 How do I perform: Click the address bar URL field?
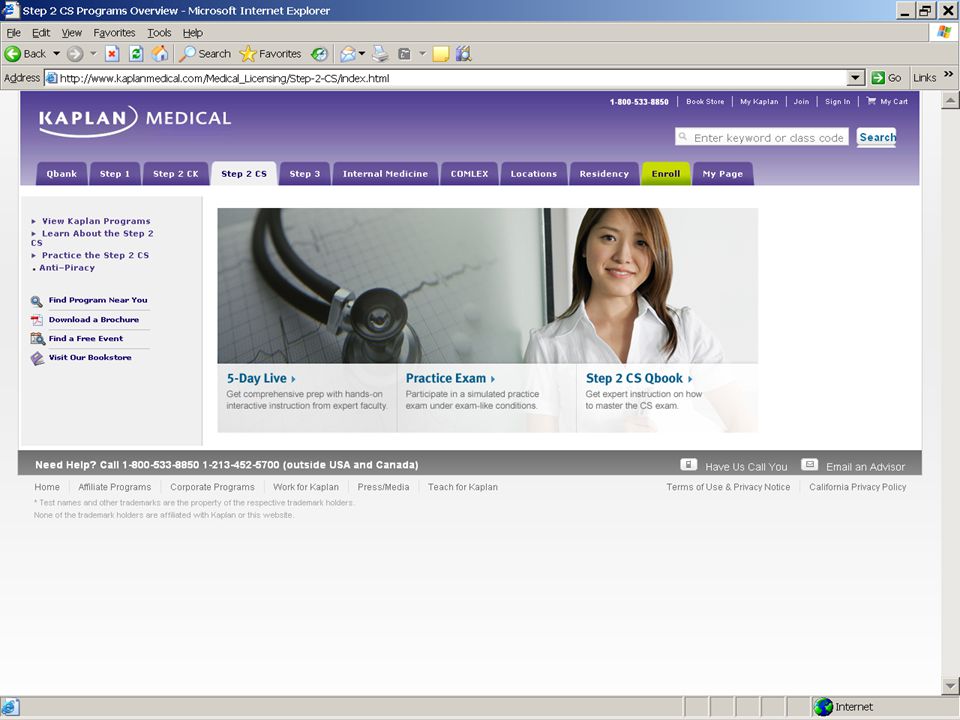[x=447, y=78]
